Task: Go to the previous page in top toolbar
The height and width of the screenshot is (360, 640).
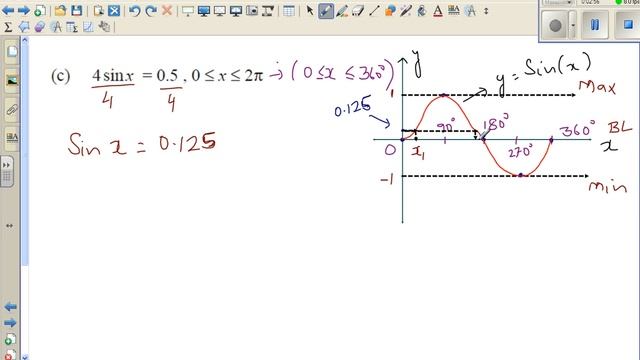Action: coord(8,11)
